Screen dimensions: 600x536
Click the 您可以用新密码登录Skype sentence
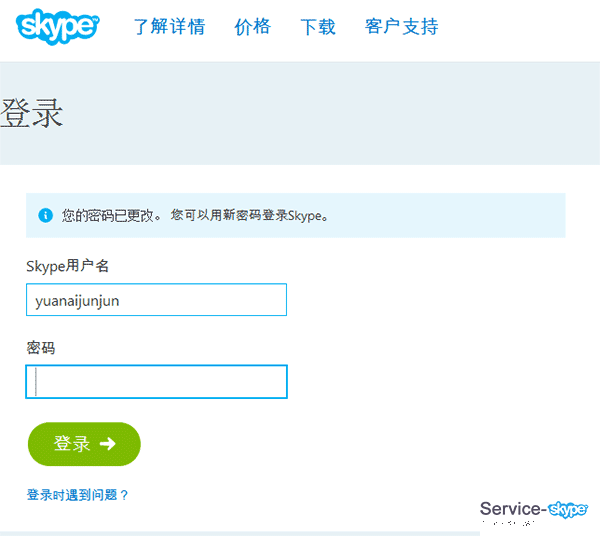pyautogui.click(x=250, y=215)
